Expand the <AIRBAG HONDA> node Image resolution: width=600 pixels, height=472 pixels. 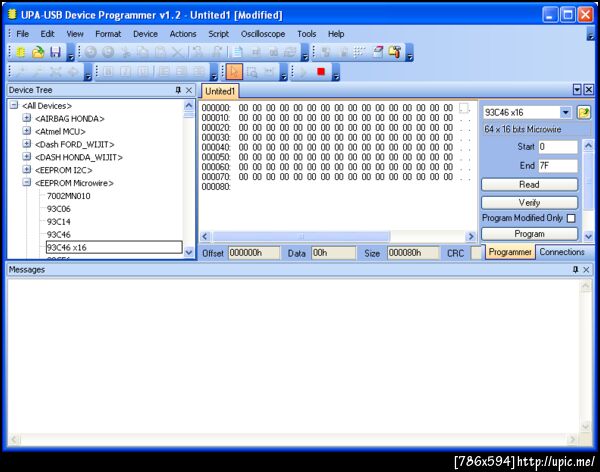(x=27, y=118)
